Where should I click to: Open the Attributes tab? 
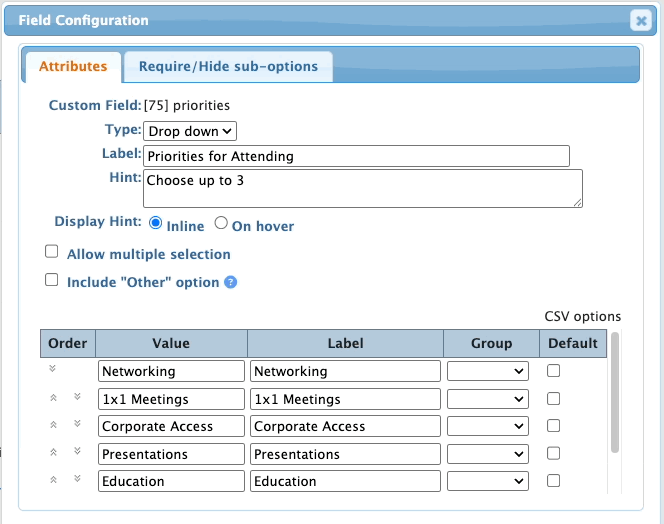click(x=73, y=67)
